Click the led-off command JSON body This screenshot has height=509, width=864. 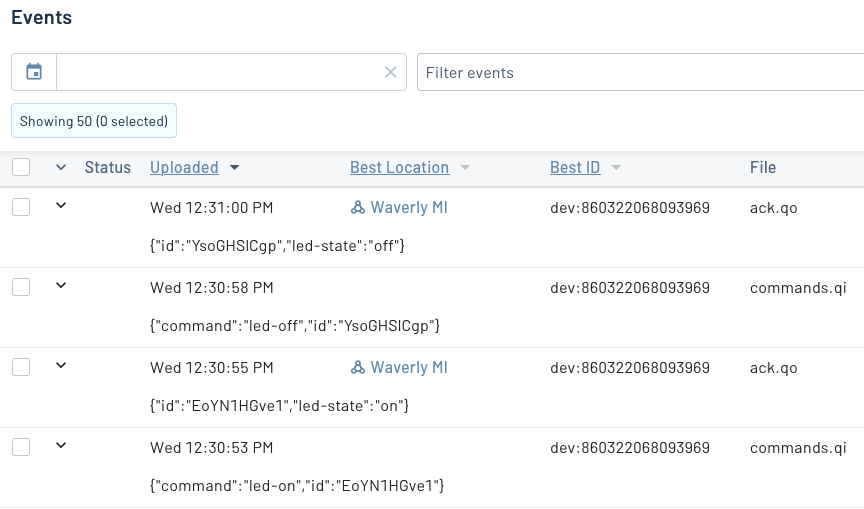(295, 326)
